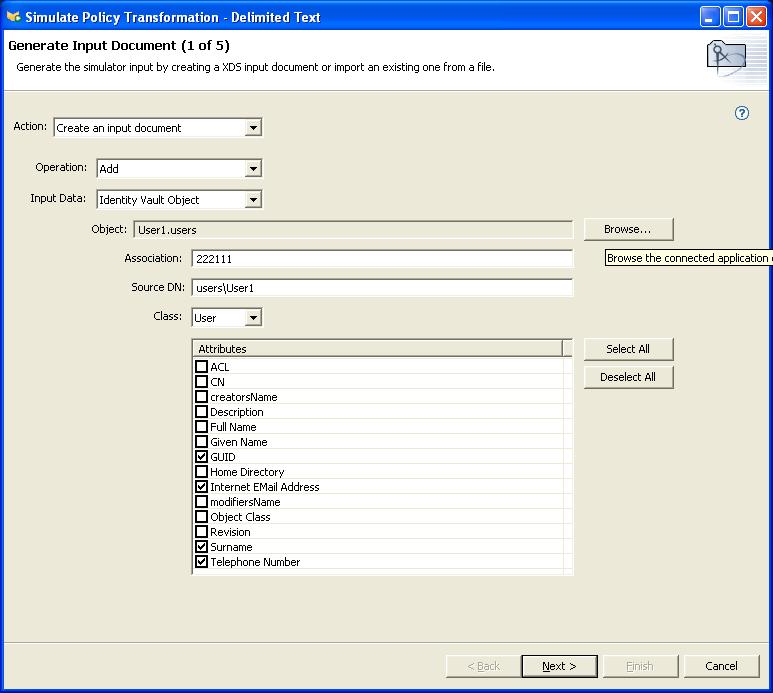Open the Action dropdown
773x693 pixels.
click(253, 128)
